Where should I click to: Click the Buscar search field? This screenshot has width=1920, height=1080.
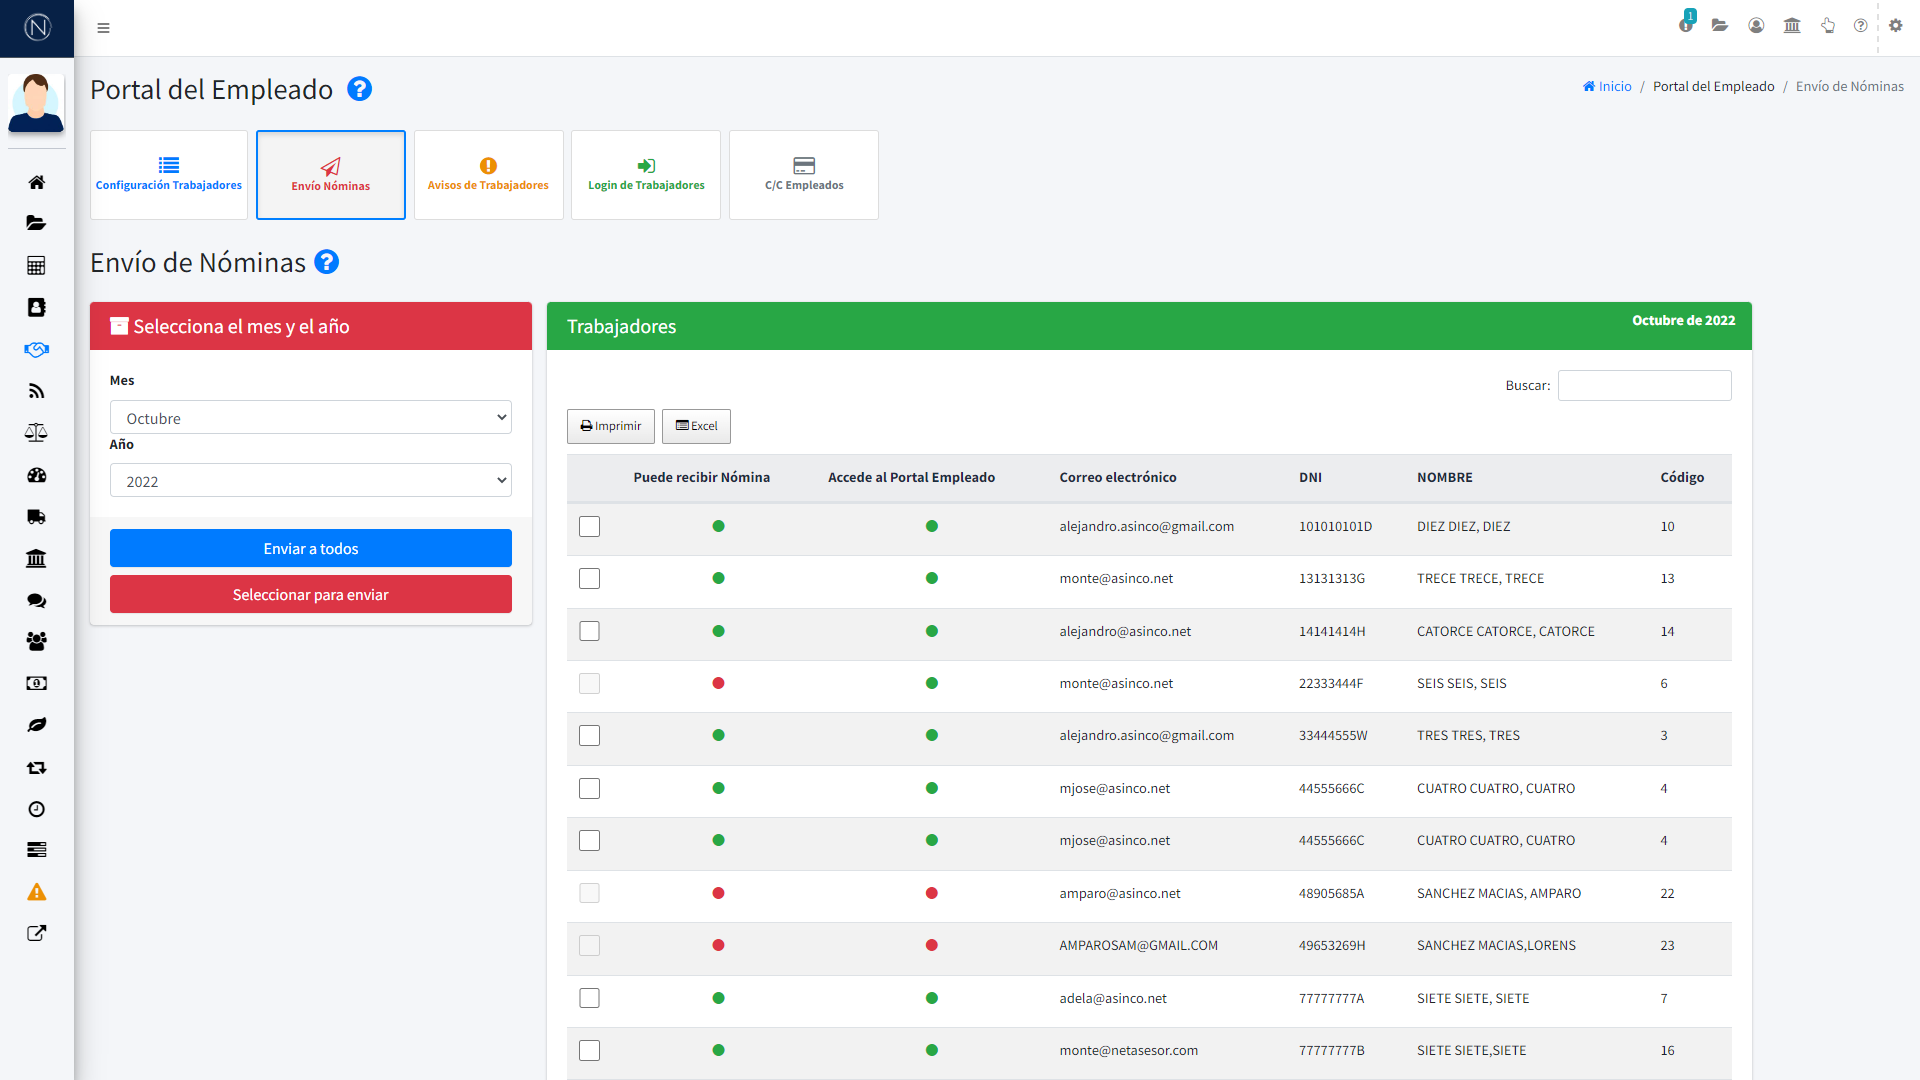(1644, 385)
